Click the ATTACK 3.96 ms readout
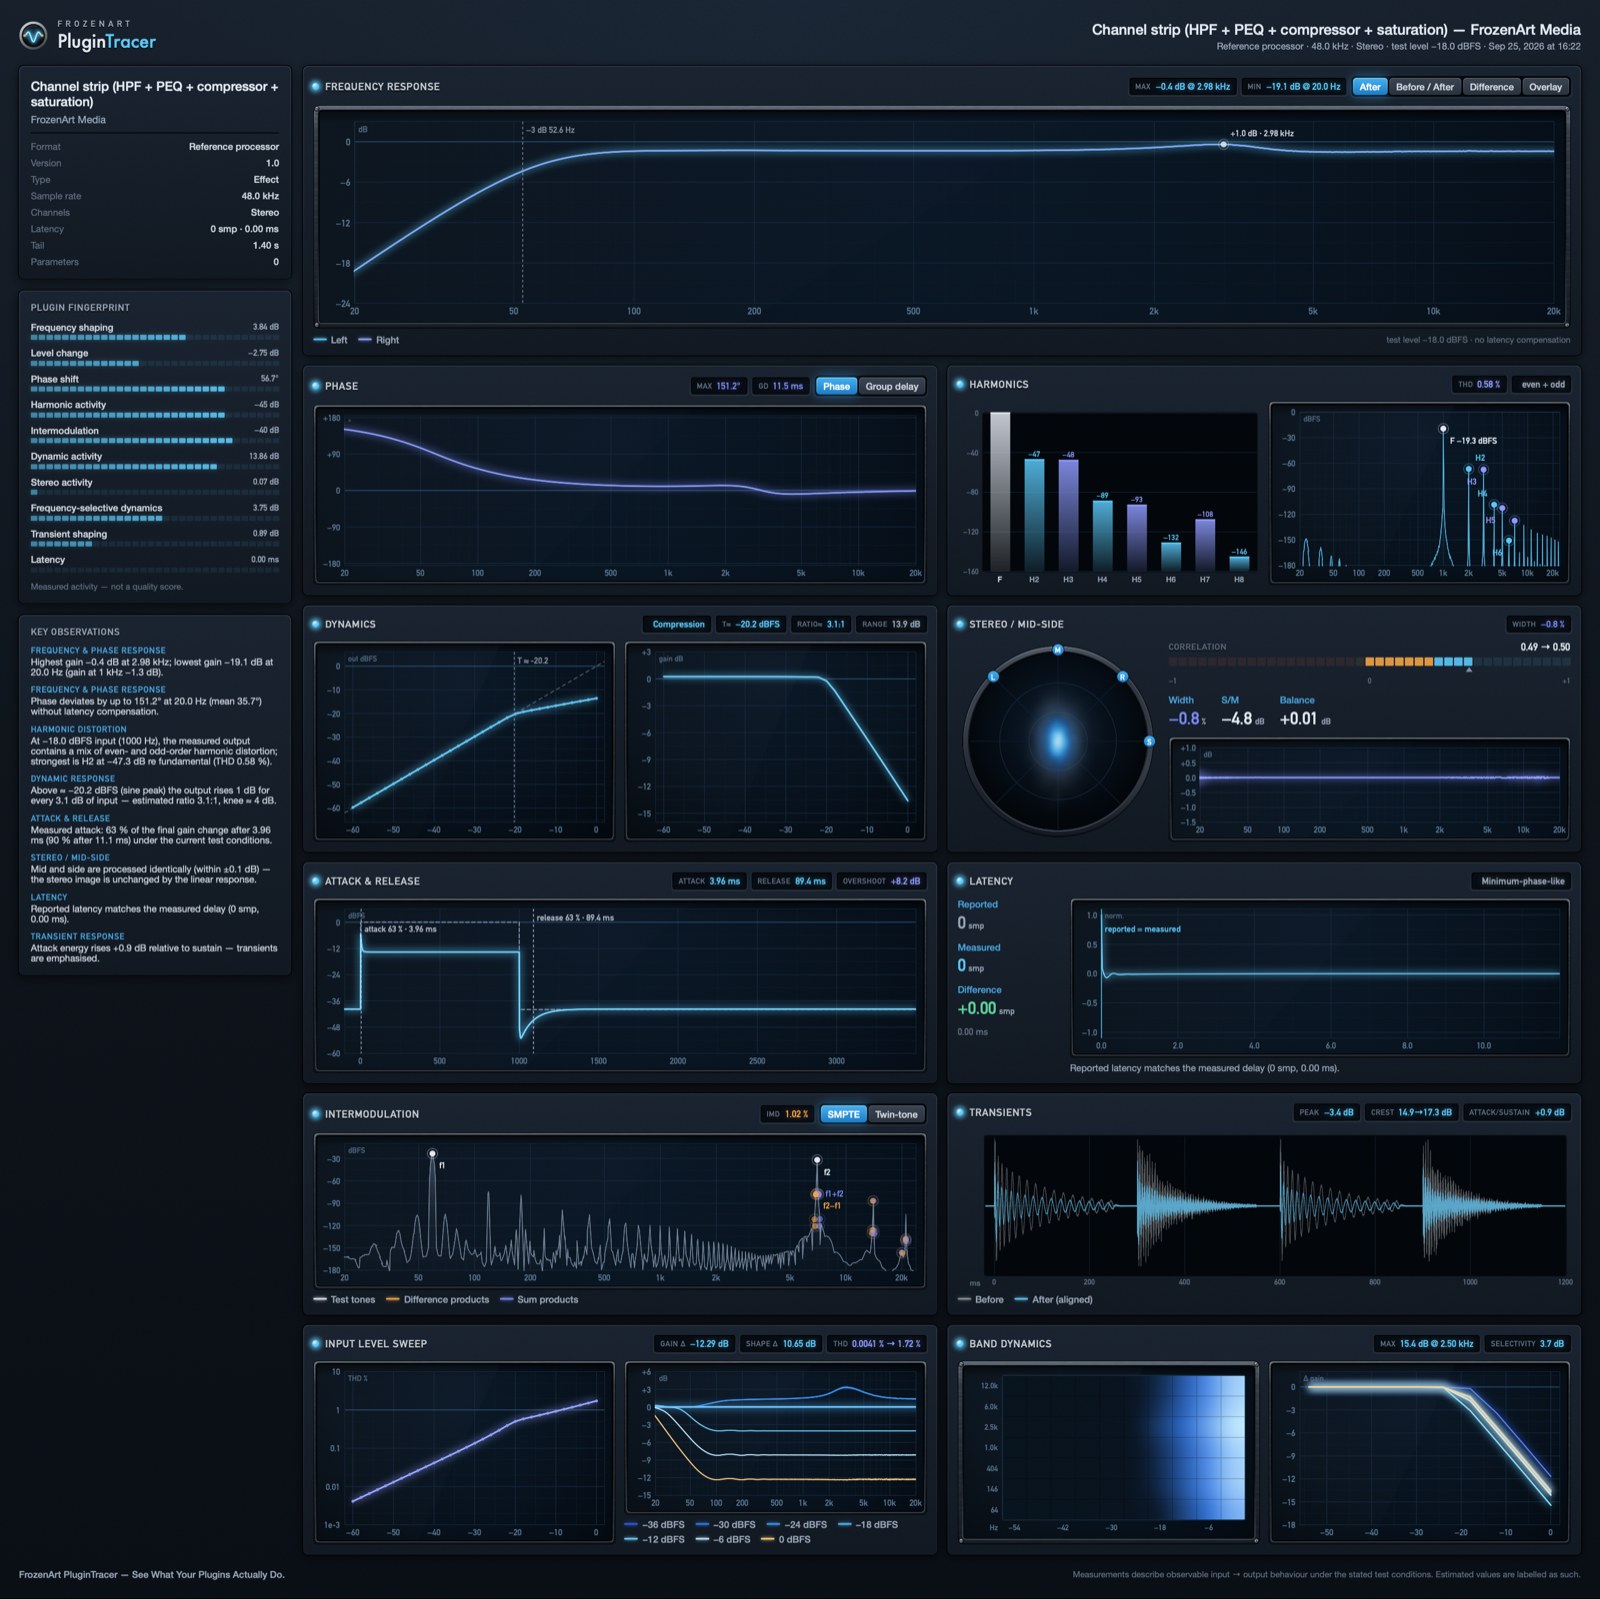Viewport: 1600px width, 1599px height. pyautogui.click(x=709, y=881)
